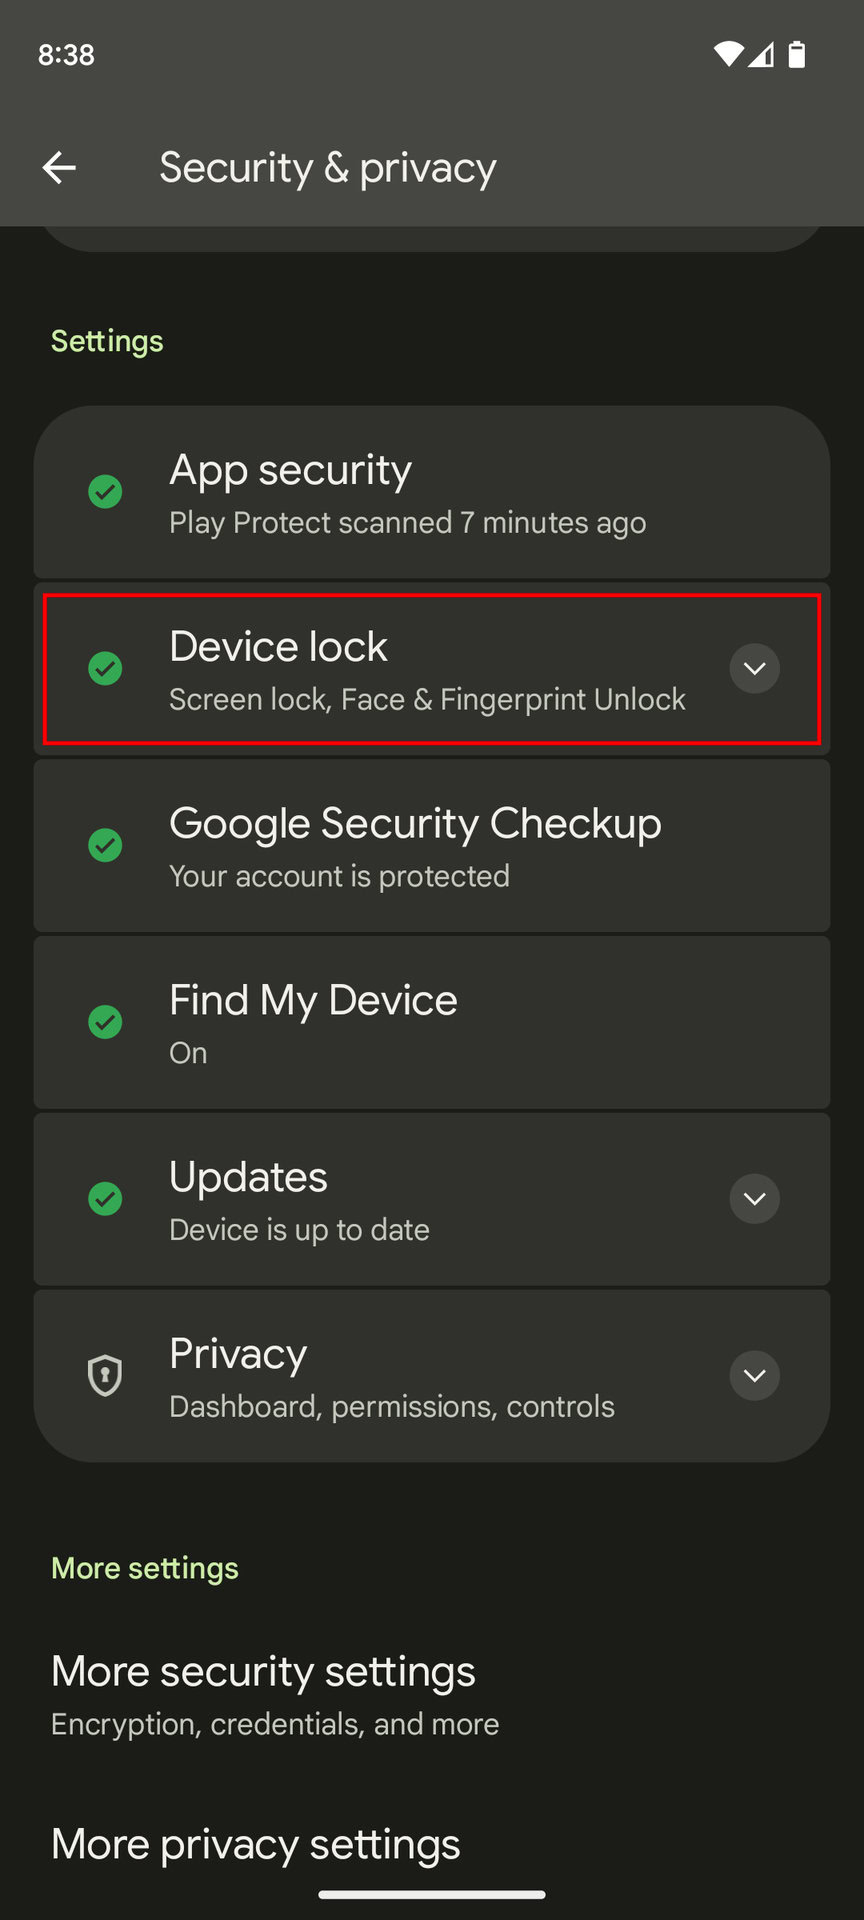Click Google Security Checkup checkmark icon
This screenshot has height=1920, width=864.
[x=105, y=845]
